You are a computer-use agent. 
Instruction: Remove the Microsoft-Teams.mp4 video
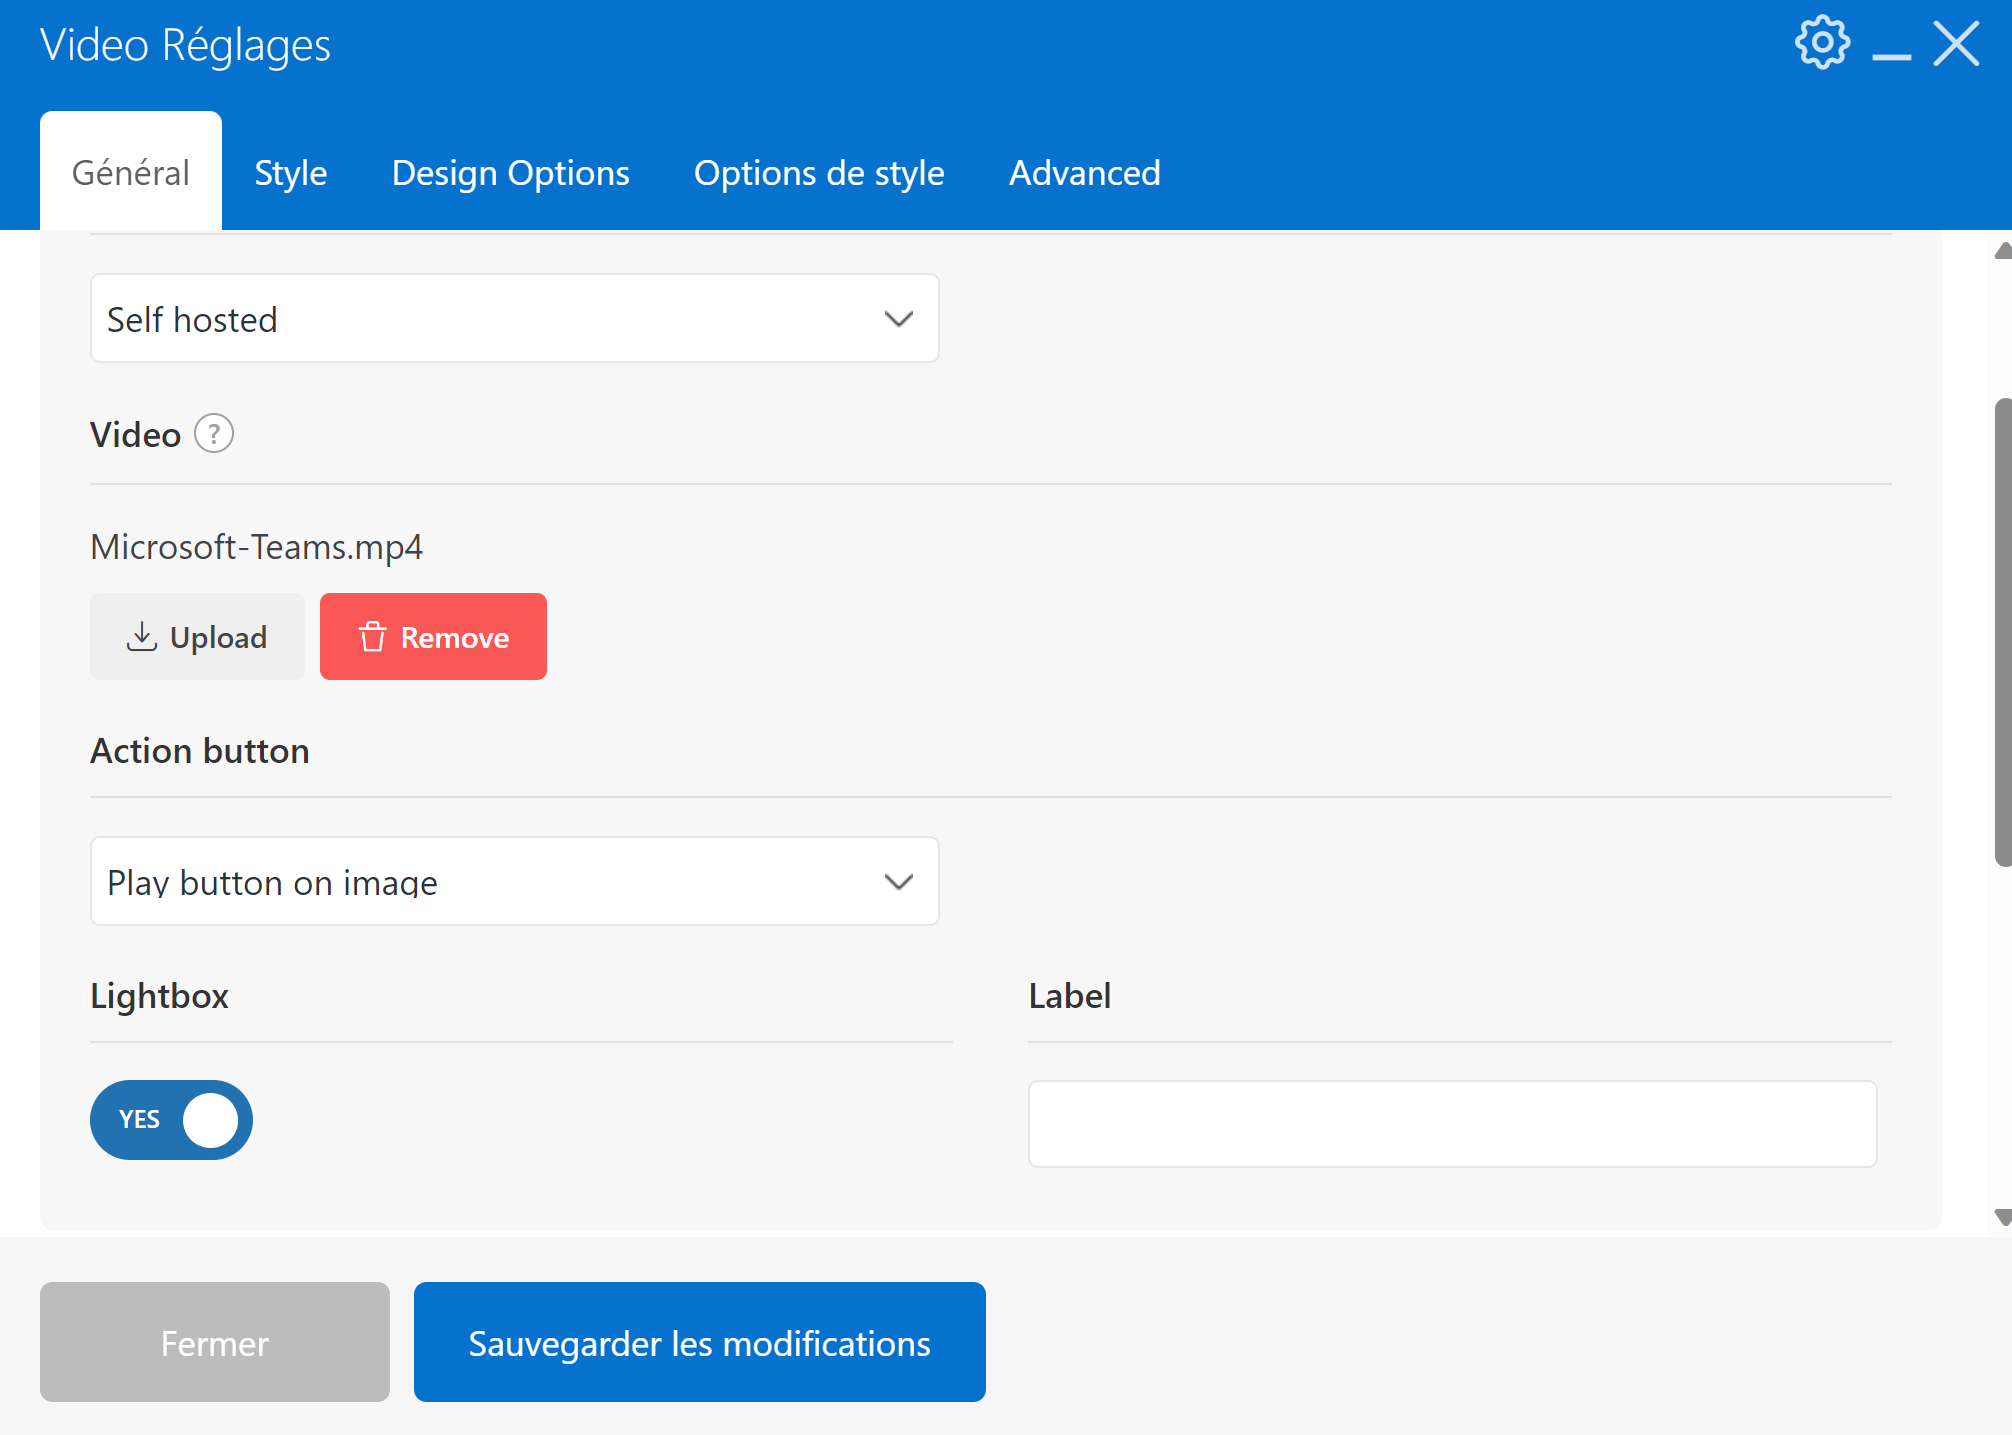pos(433,637)
